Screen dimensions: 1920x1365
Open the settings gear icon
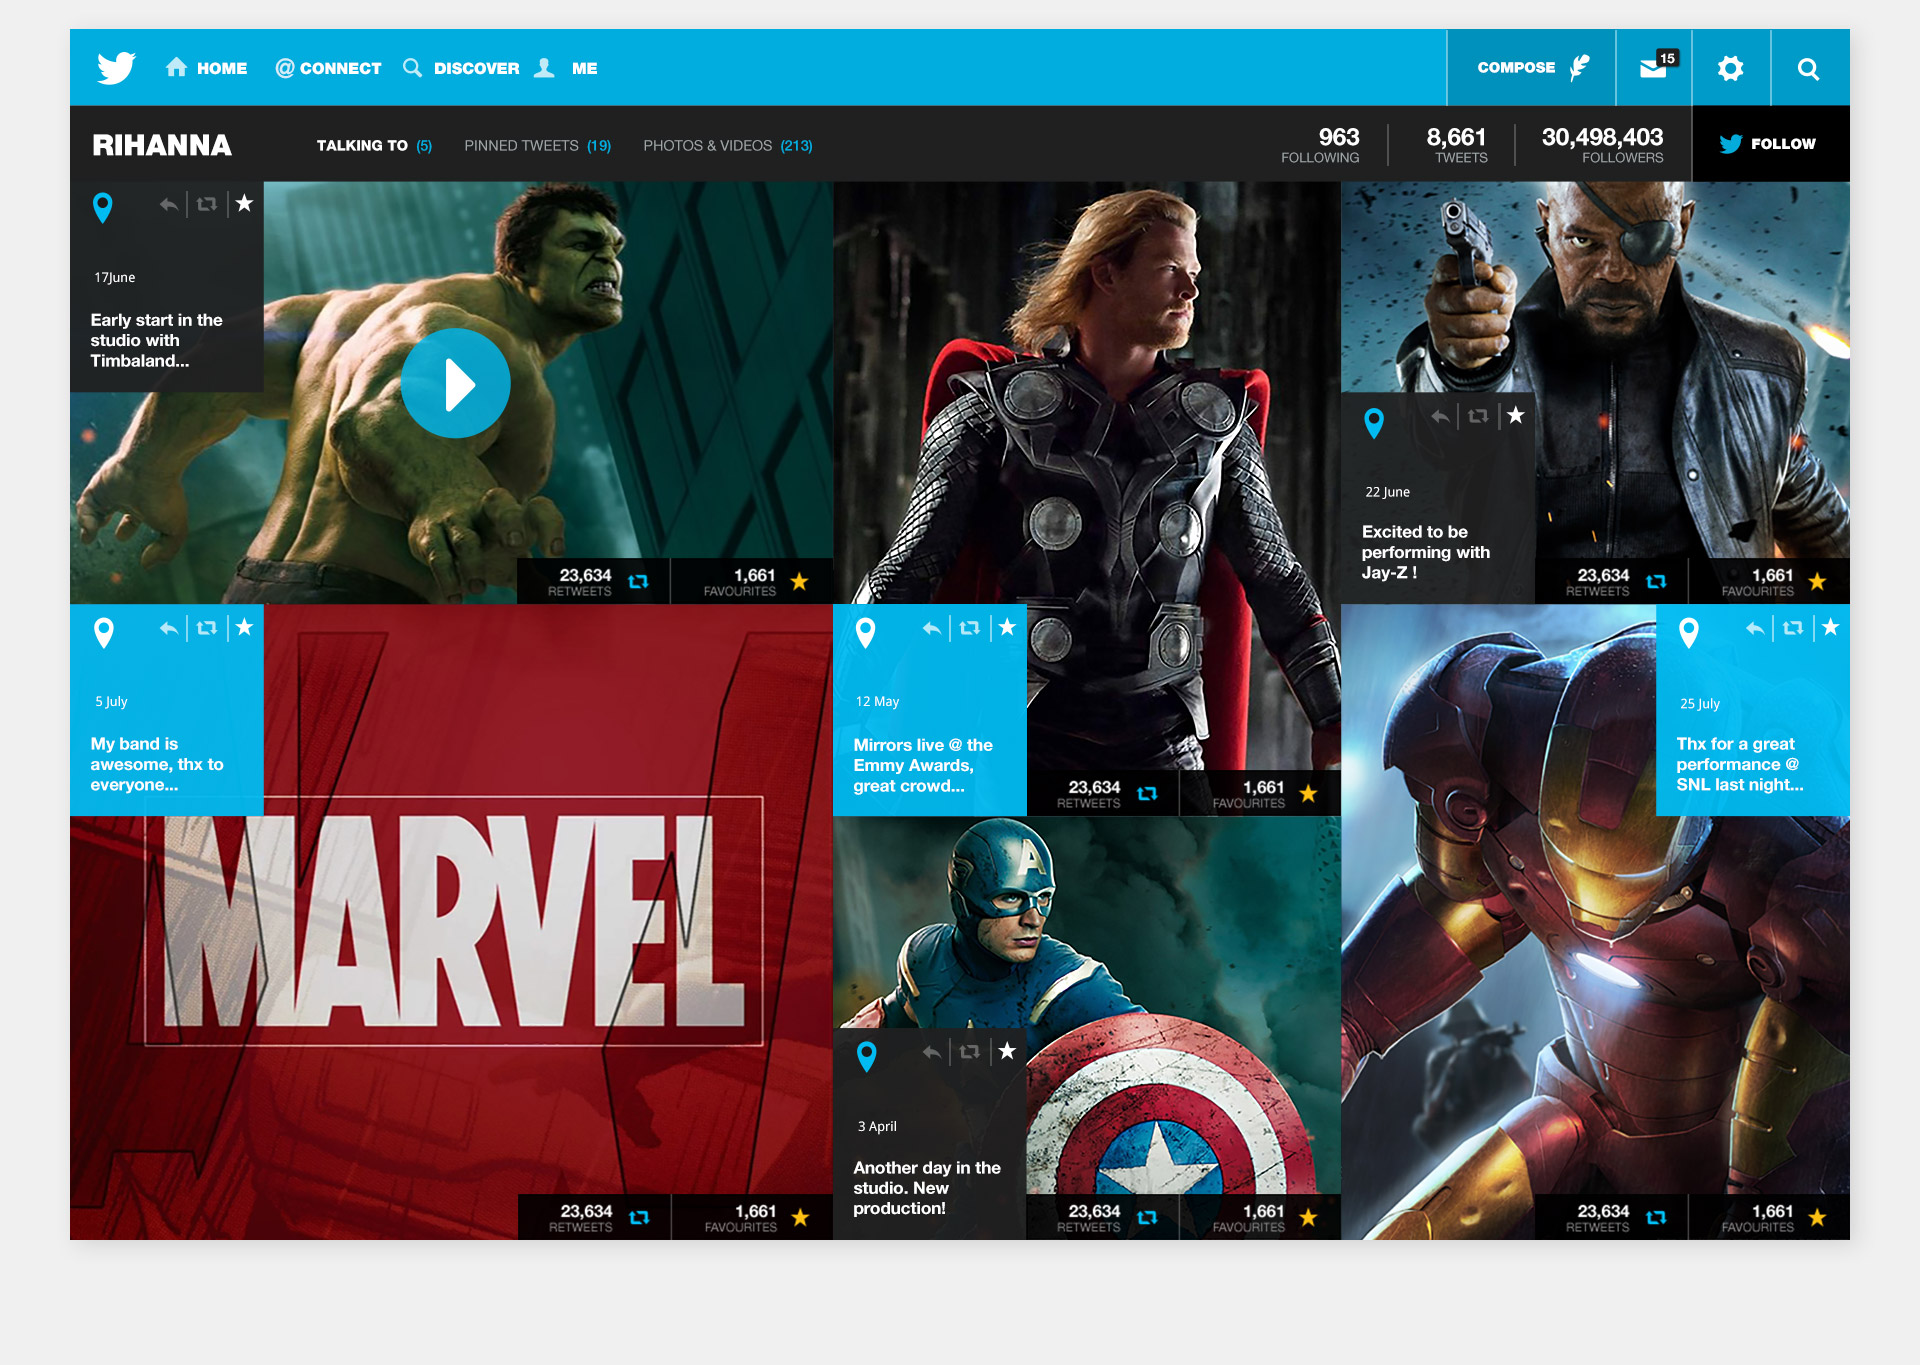1730,68
